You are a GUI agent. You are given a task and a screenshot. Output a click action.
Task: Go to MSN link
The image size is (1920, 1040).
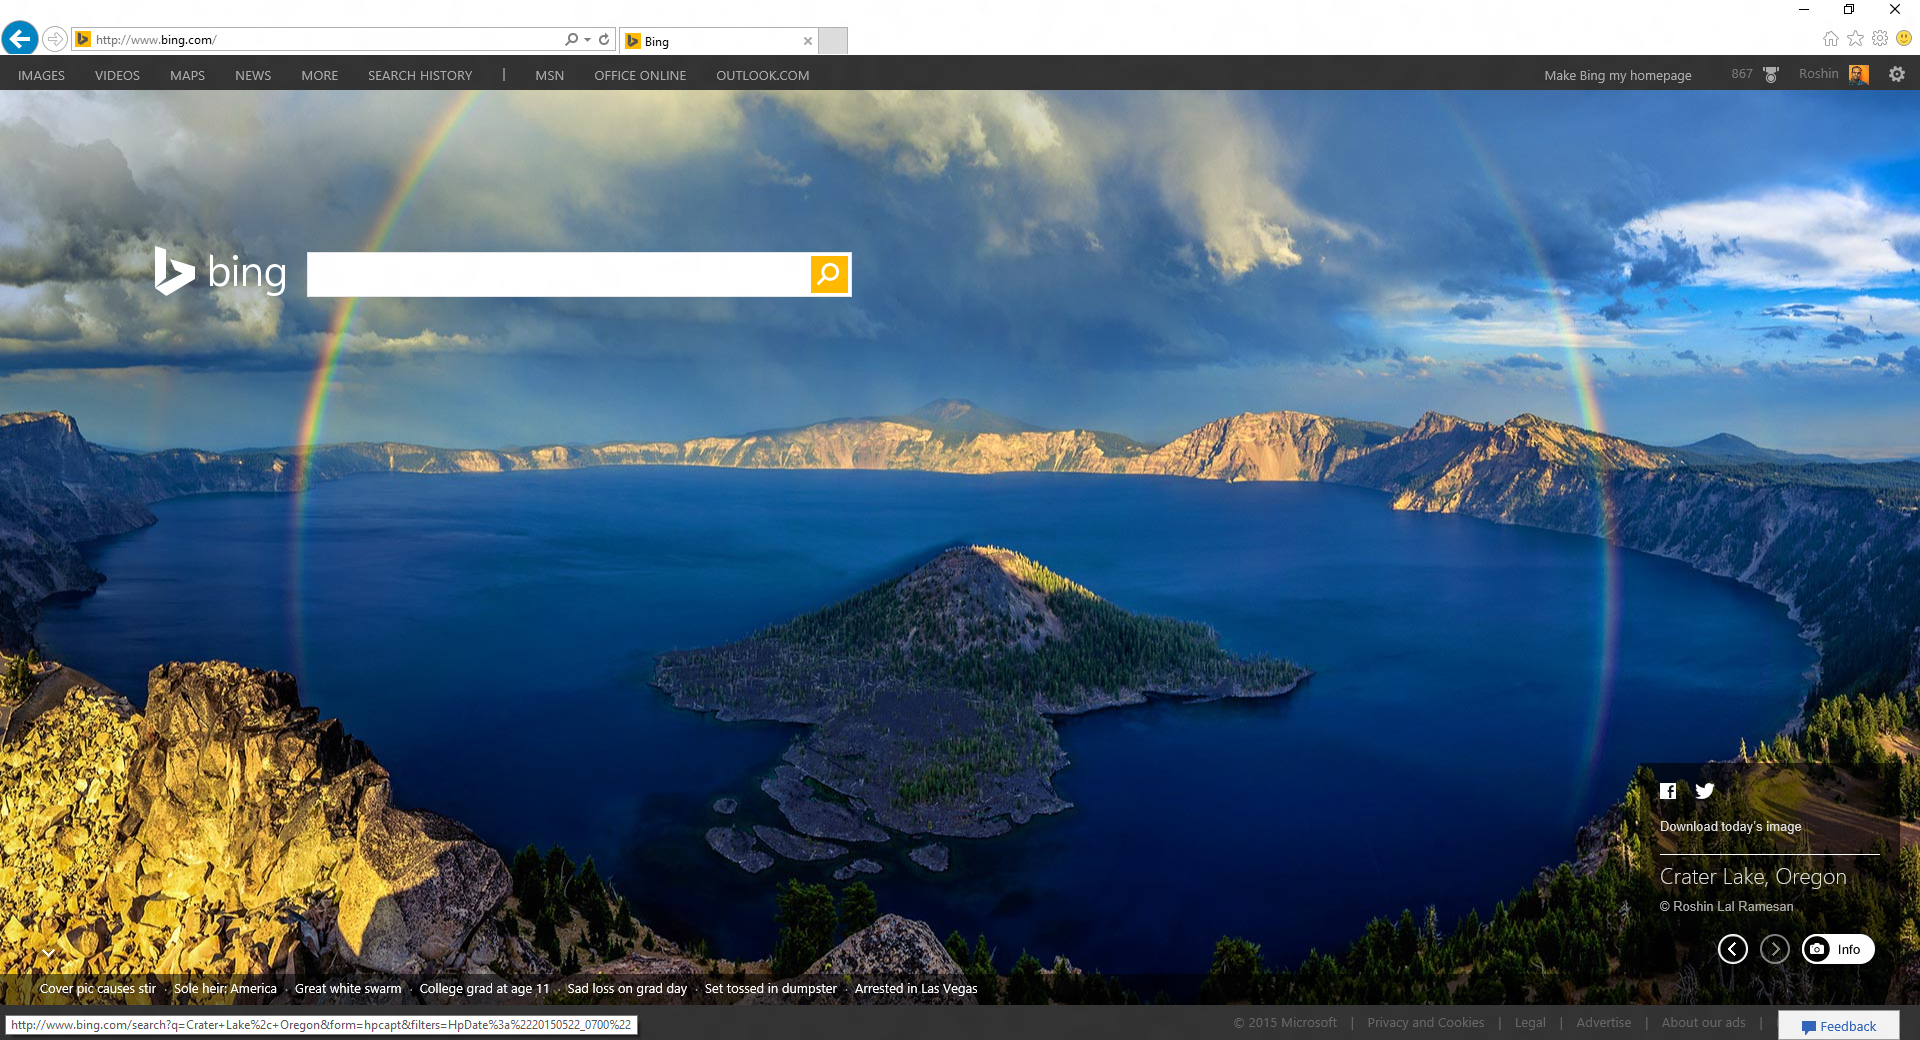point(549,75)
